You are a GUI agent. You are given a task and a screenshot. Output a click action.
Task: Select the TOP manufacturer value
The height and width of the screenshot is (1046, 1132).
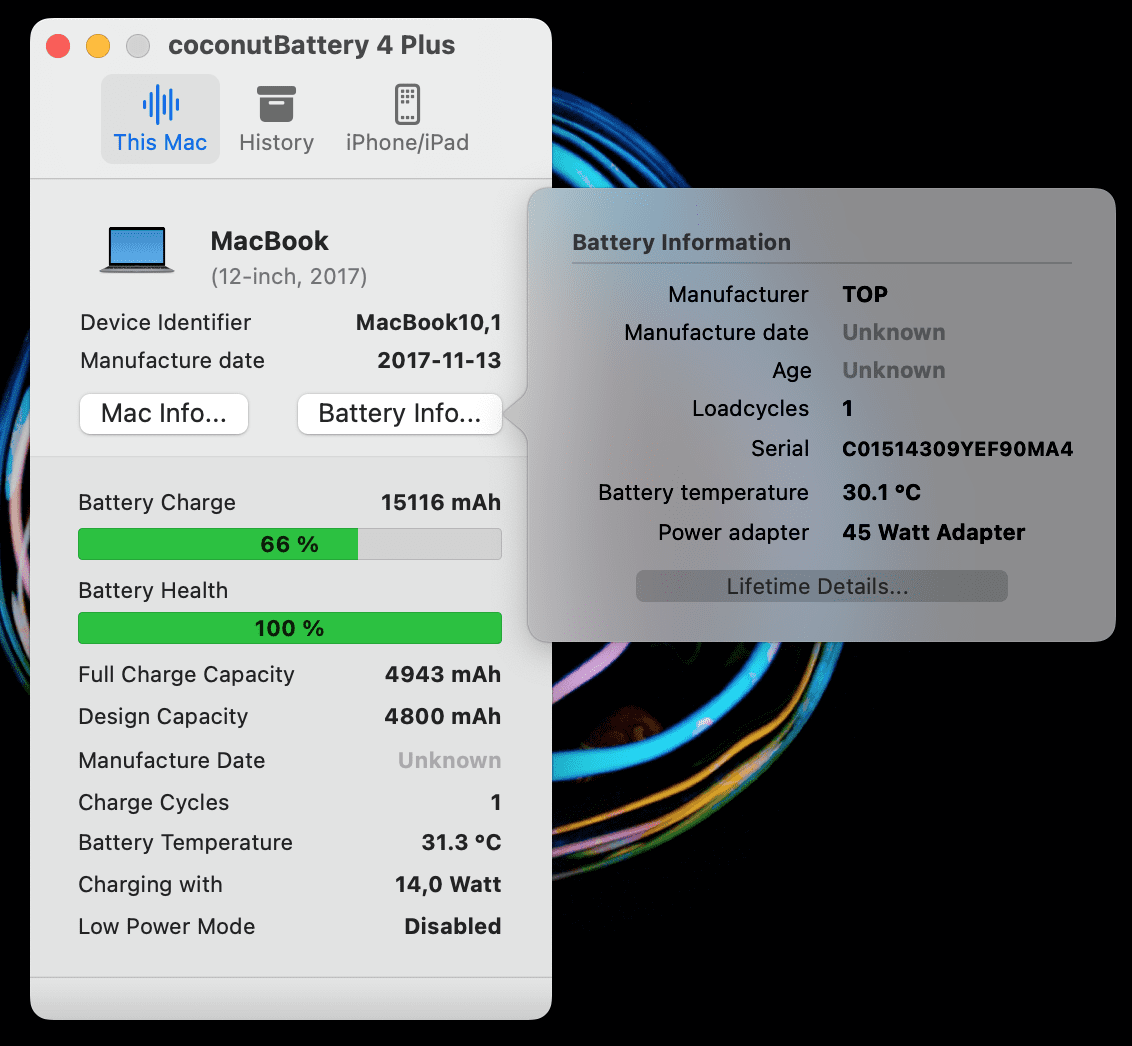coord(865,295)
